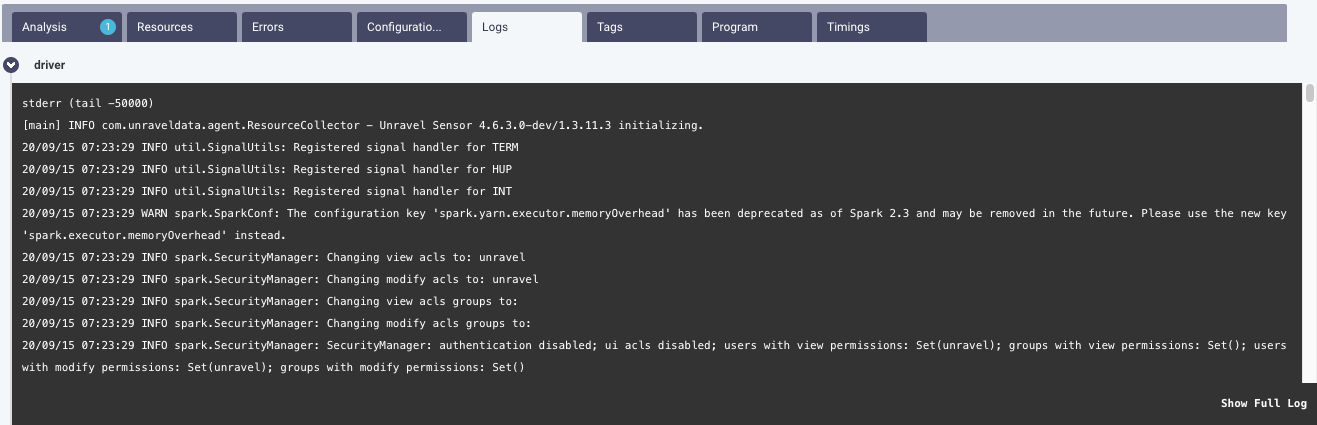Image resolution: width=1317 pixels, height=425 pixels.
Task: Click the log panel vertical scrollbar thumb
Action: [x=1309, y=94]
